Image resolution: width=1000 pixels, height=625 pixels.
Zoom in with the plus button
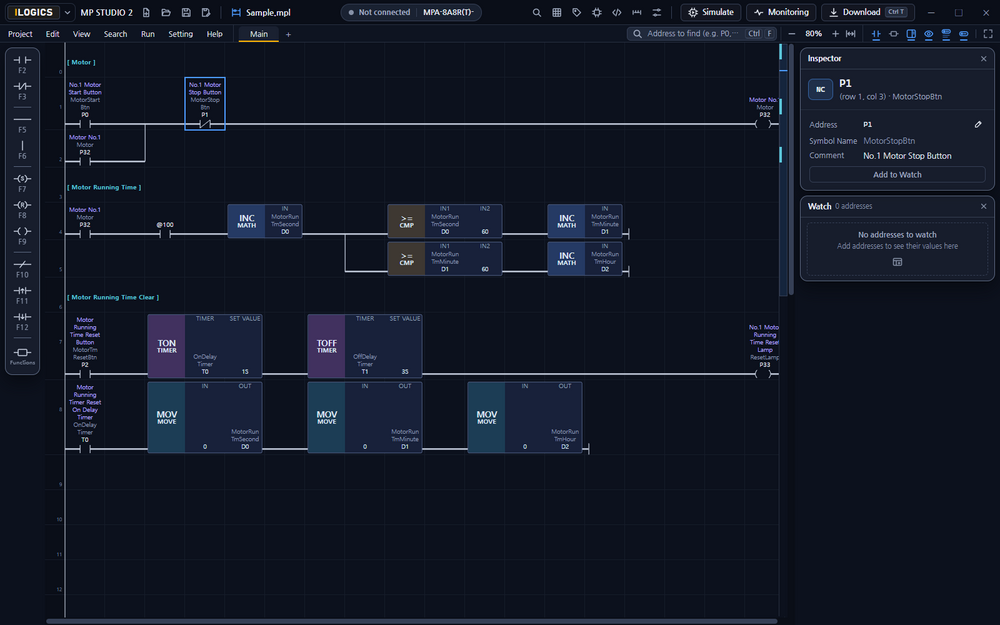click(x=835, y=34)
